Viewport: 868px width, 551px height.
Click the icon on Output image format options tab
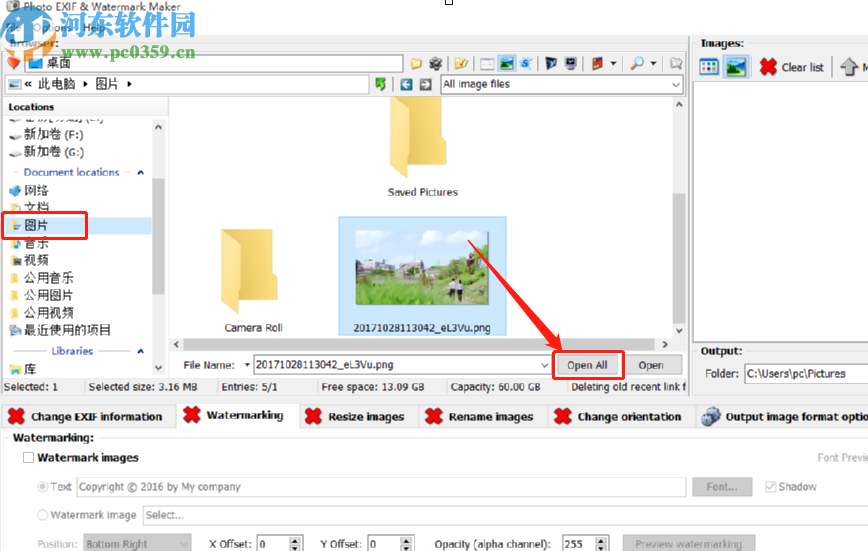711,416
